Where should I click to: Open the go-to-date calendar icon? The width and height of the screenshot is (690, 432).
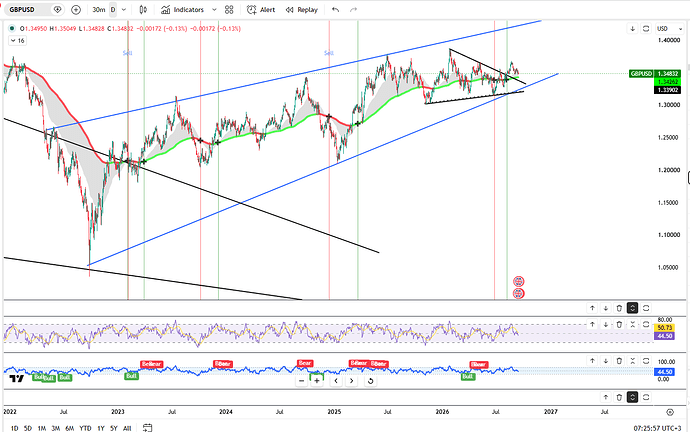[x=147, y=428]
